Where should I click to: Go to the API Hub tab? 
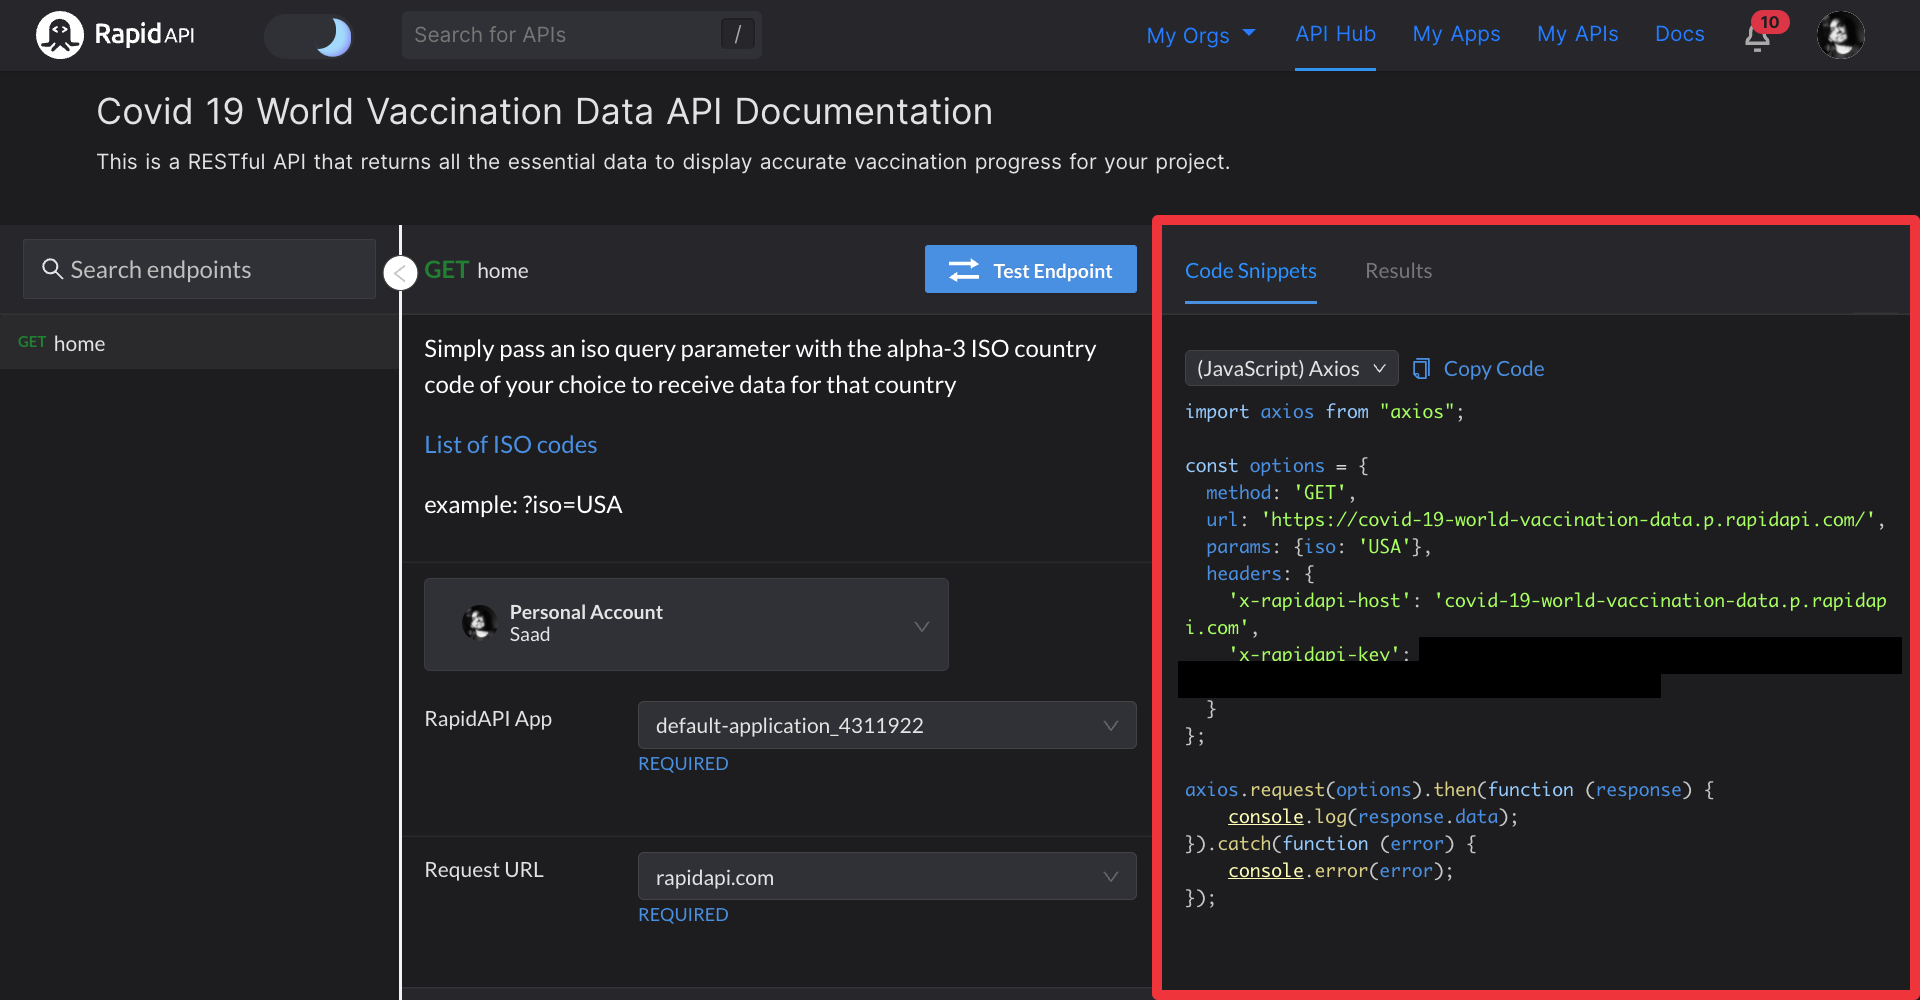click(1335, 34)
